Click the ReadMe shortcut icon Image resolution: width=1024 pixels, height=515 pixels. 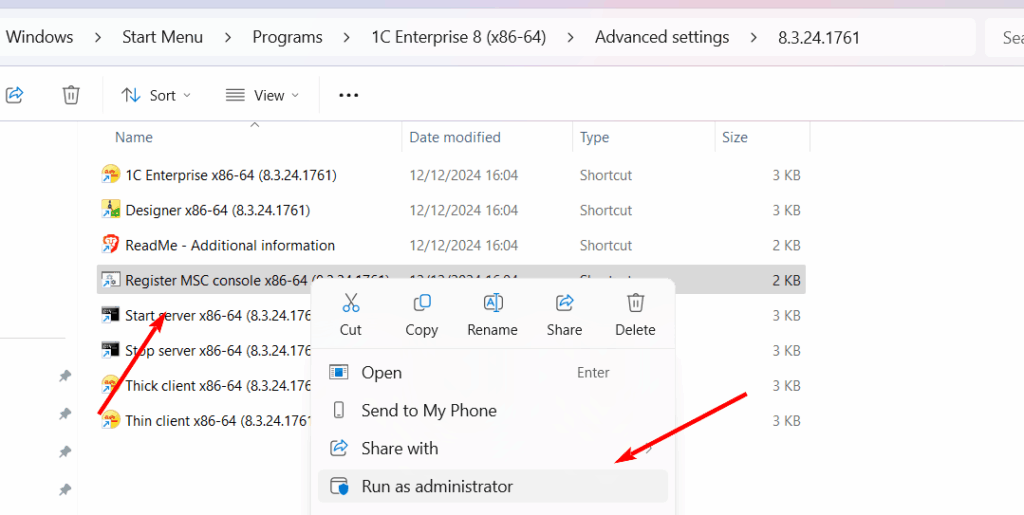coord(110,245)
